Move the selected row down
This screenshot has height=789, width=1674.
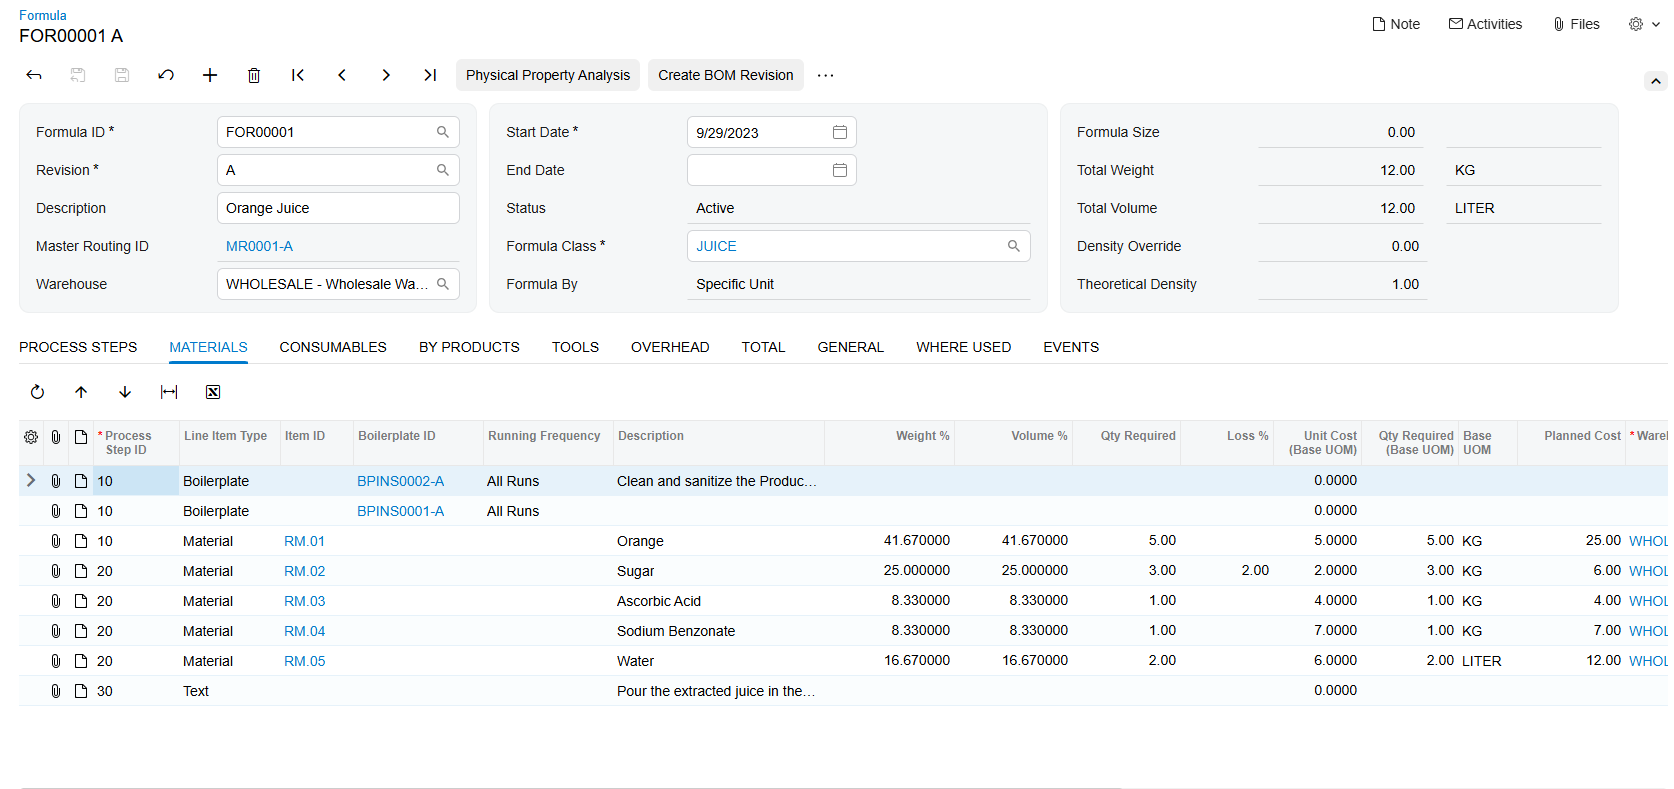point(125,392)
